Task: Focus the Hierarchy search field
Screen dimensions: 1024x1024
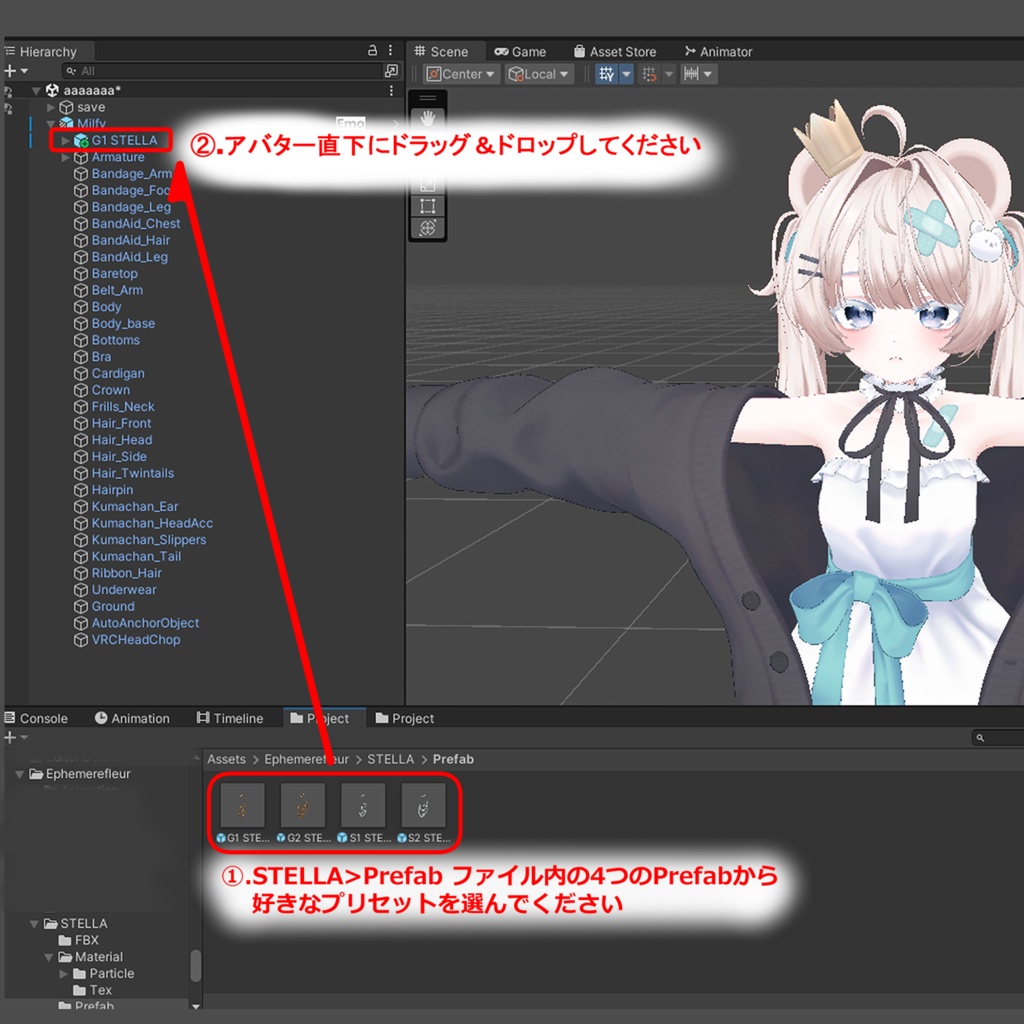Action: point(222,71)
